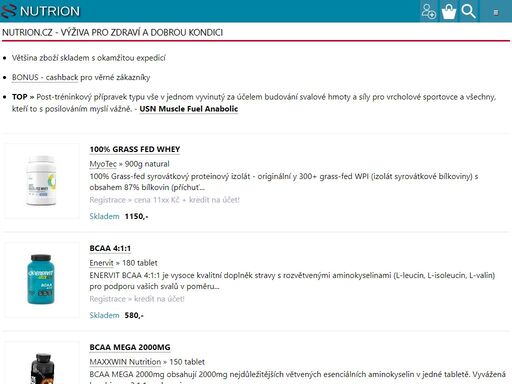Viewport: 512px width, 384px height.
Task: Open the MyoTec brand link
Action: click(x=103, y=164)
